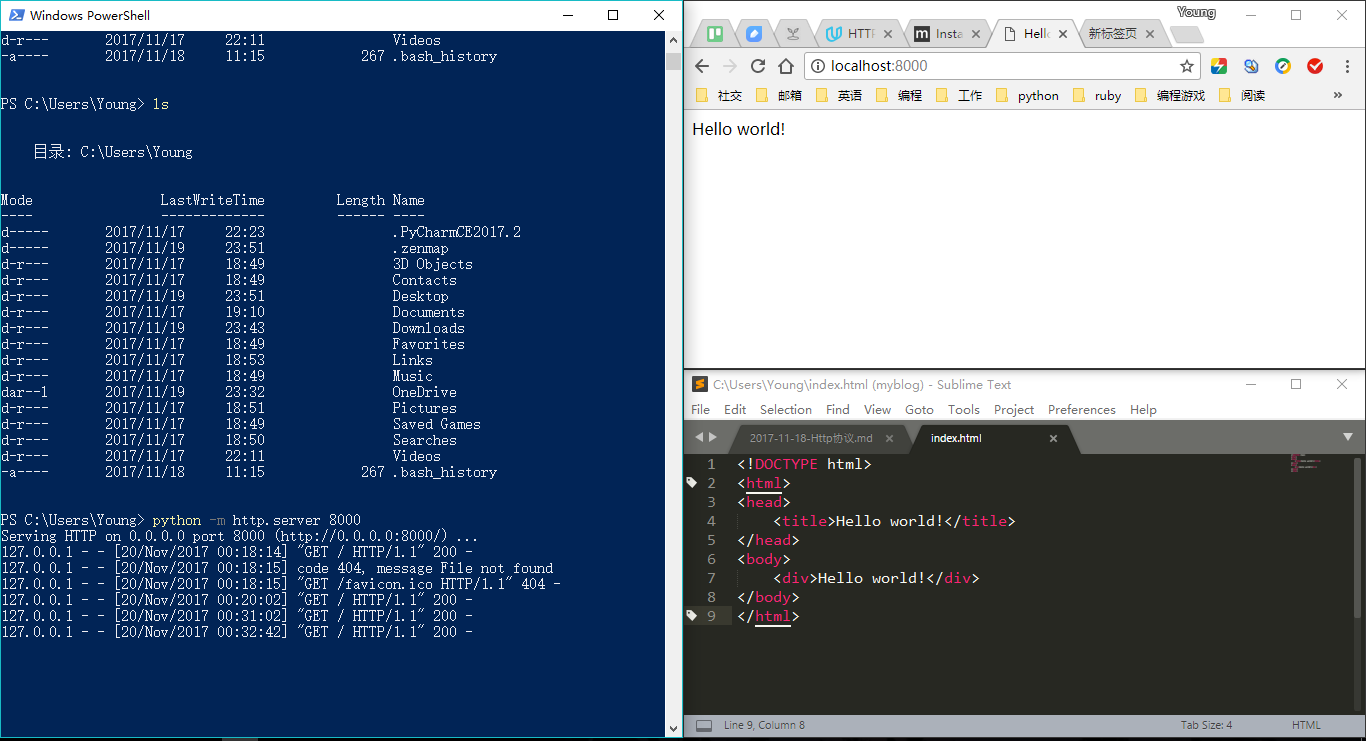Go to next tab with Sublime right arrow

pos(713,437)
